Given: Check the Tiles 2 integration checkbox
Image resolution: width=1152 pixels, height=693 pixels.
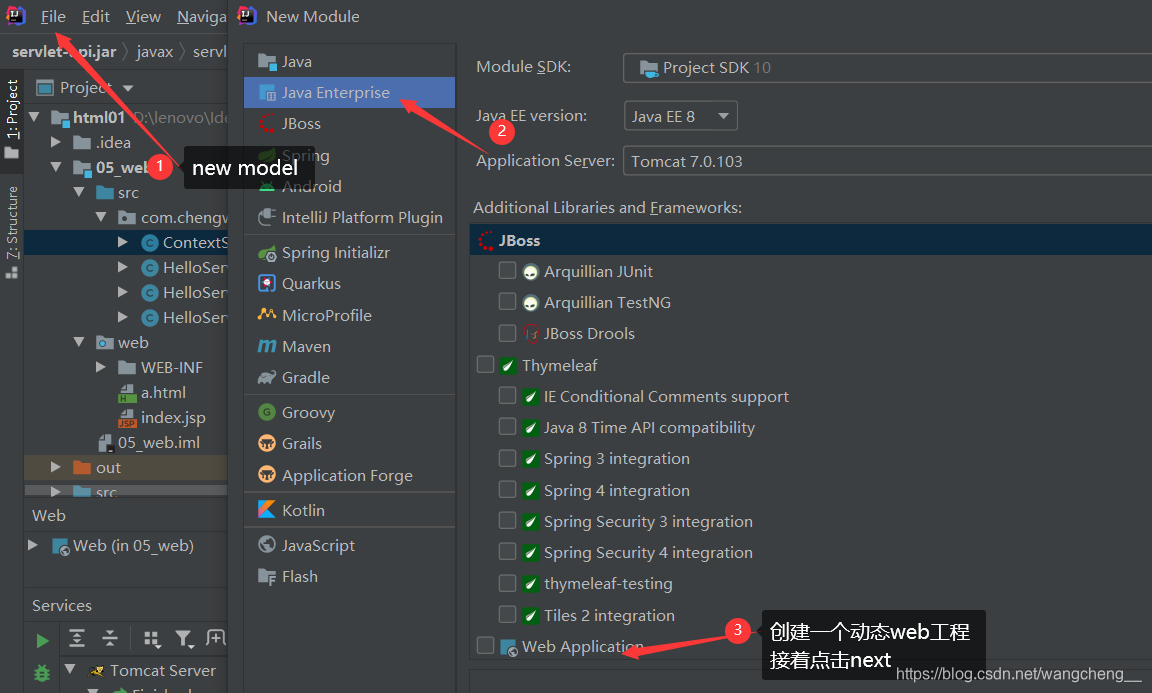Looking at the screenshot, I should point(507,614).
